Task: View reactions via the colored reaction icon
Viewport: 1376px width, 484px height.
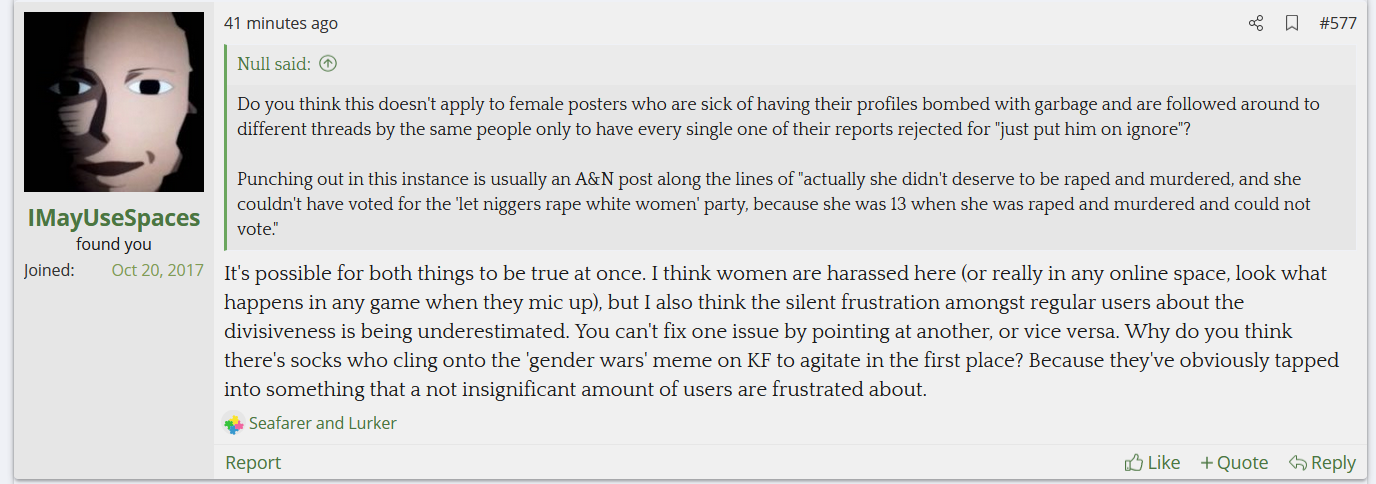Action: click(234, 424)
